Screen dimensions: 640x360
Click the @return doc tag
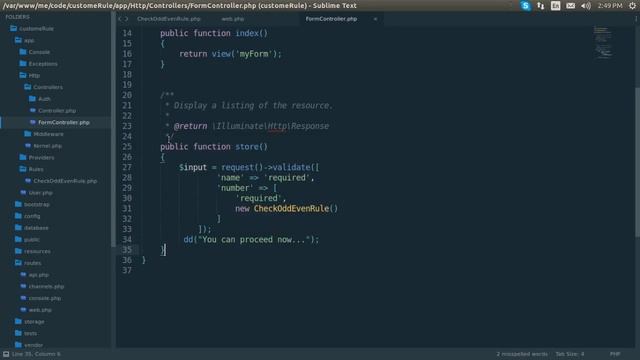tap(190, 126)
